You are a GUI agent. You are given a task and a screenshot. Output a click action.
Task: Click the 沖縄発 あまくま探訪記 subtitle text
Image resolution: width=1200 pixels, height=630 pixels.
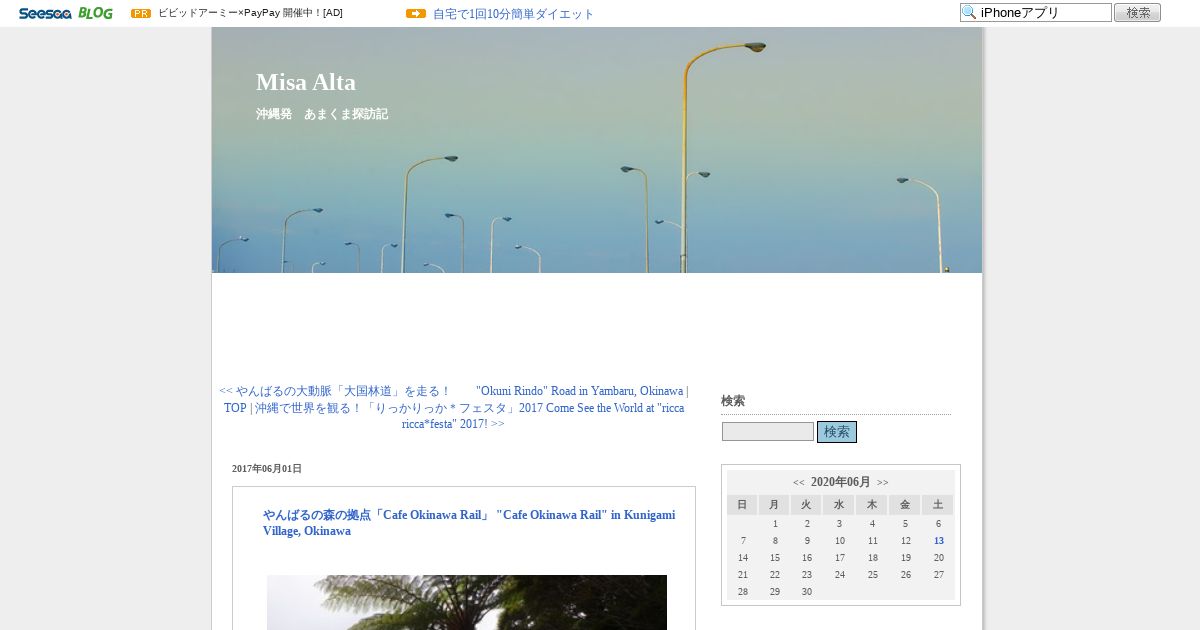point(322,114)
